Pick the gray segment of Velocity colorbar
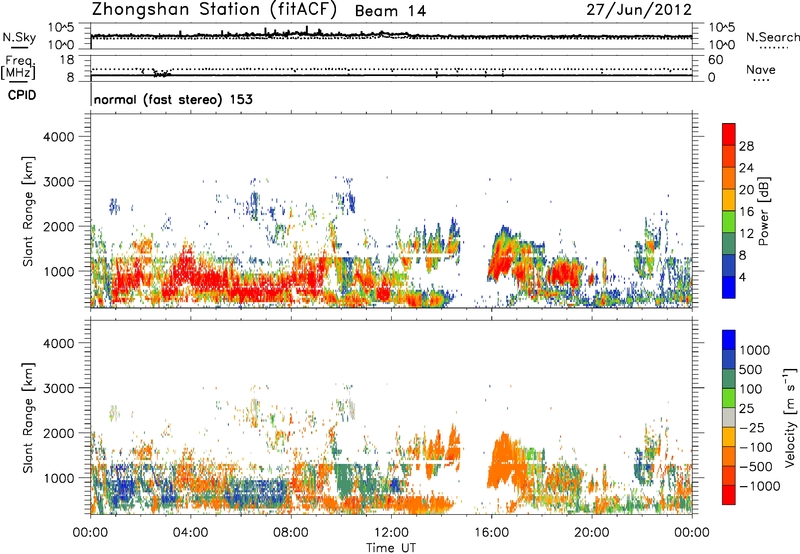Viewport: 800px width, 554px height. (729, 418)
